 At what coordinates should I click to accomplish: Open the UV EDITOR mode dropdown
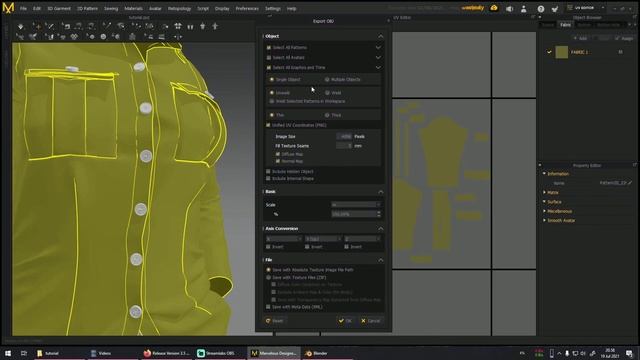point(587,8)
